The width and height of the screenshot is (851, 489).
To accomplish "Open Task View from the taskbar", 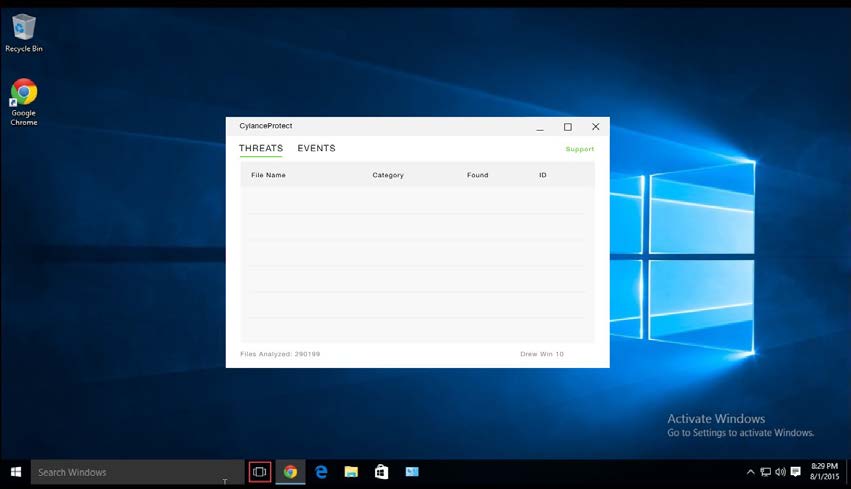I will pyautogui.click(x=260, y=472).
